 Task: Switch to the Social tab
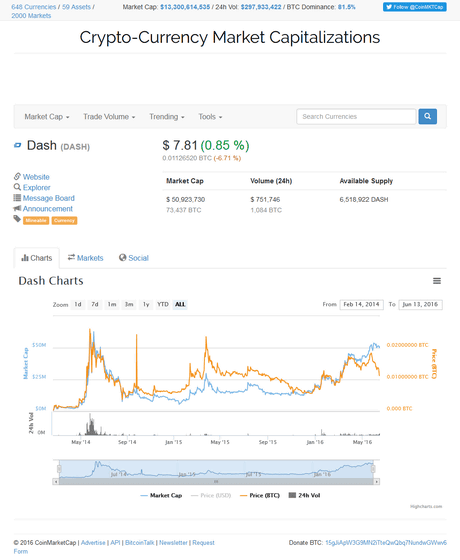(134, 258)
